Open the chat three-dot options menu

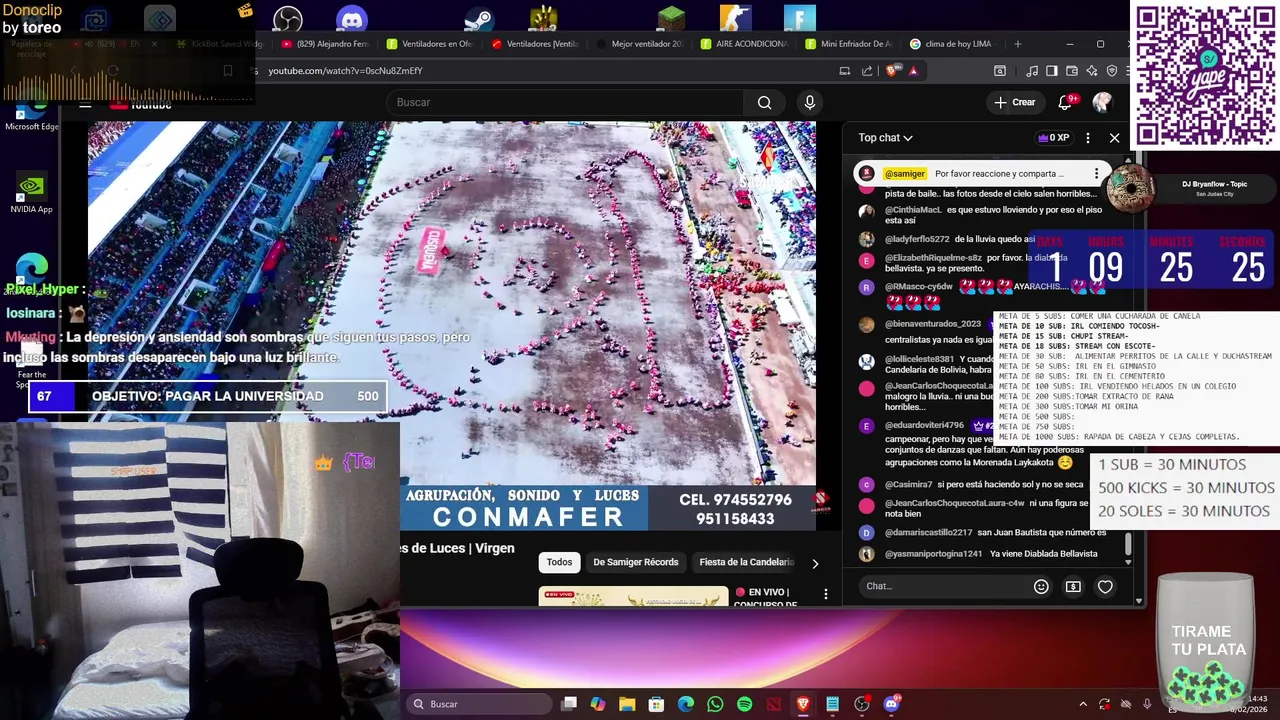click(x=1088, y=138)
